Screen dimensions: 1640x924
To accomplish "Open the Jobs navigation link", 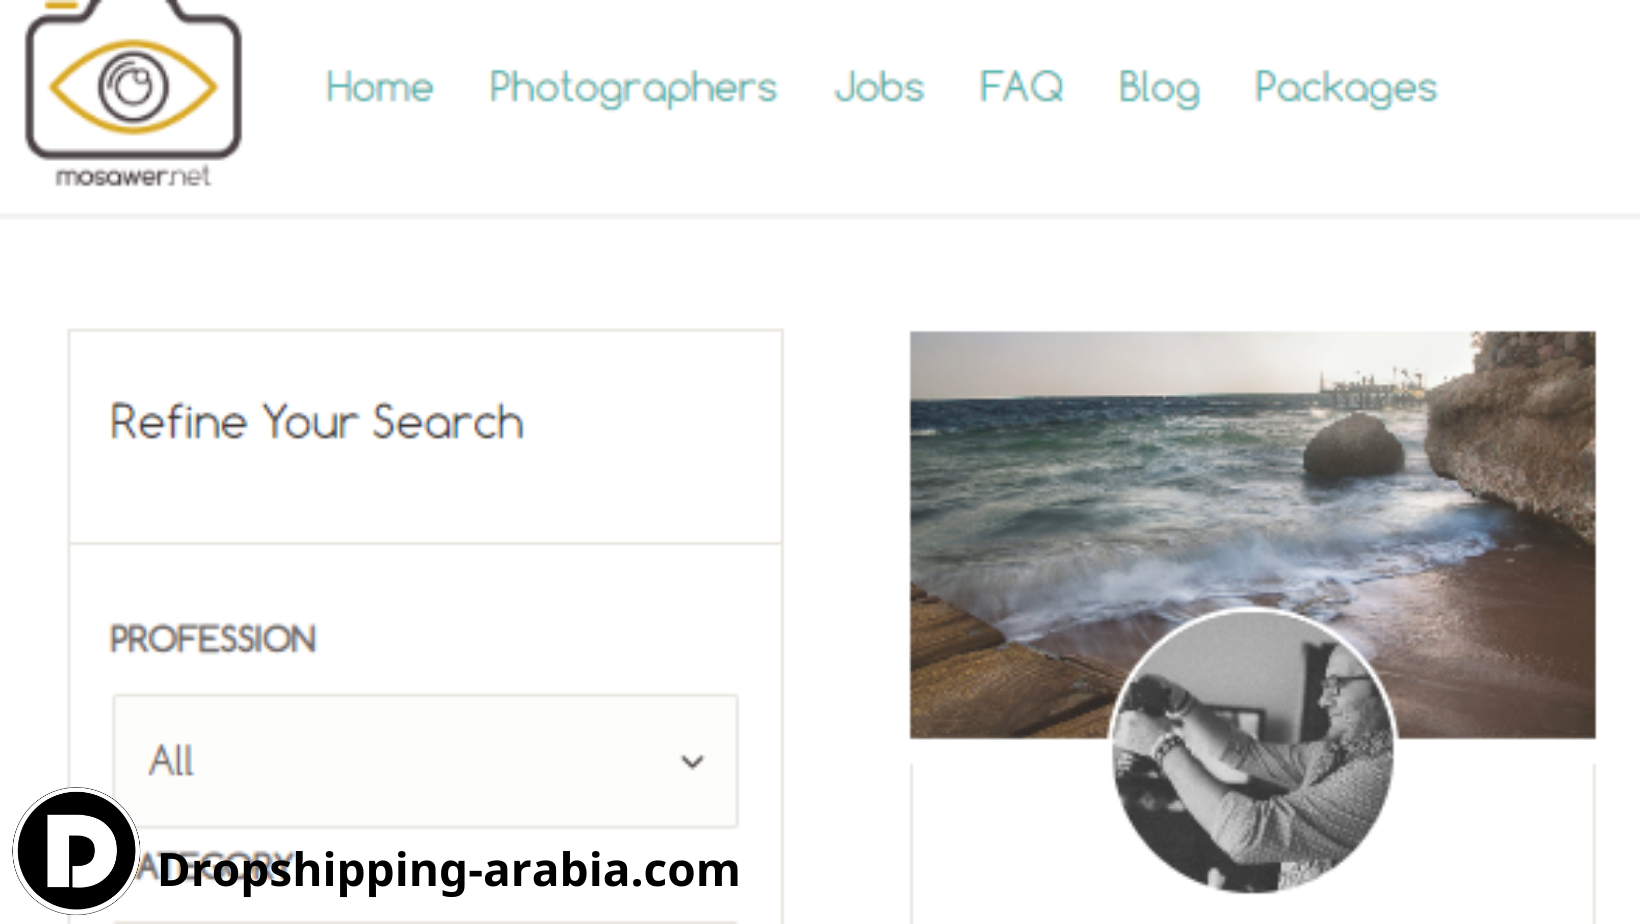I will [879, 87].
